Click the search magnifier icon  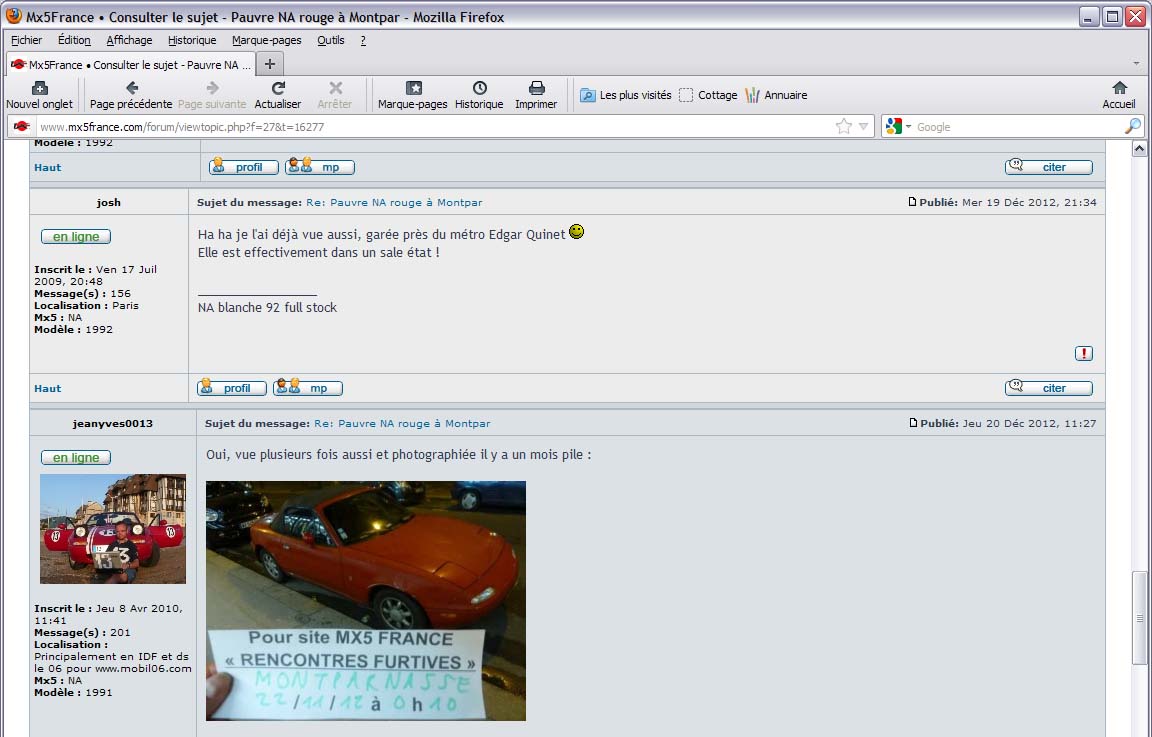click(1133, 126)
